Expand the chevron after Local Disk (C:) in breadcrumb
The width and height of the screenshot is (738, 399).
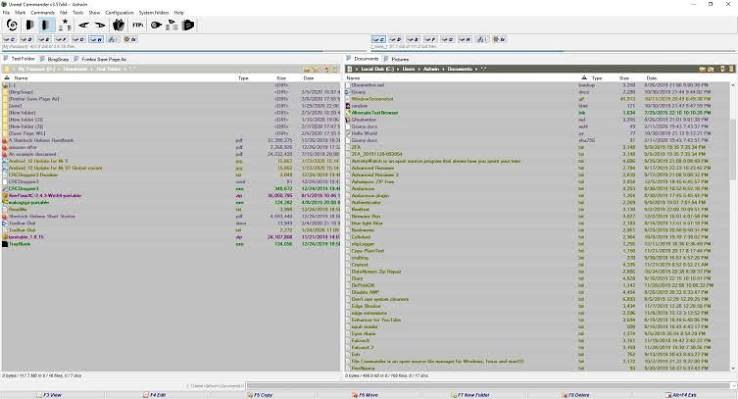tap(398, 69)
